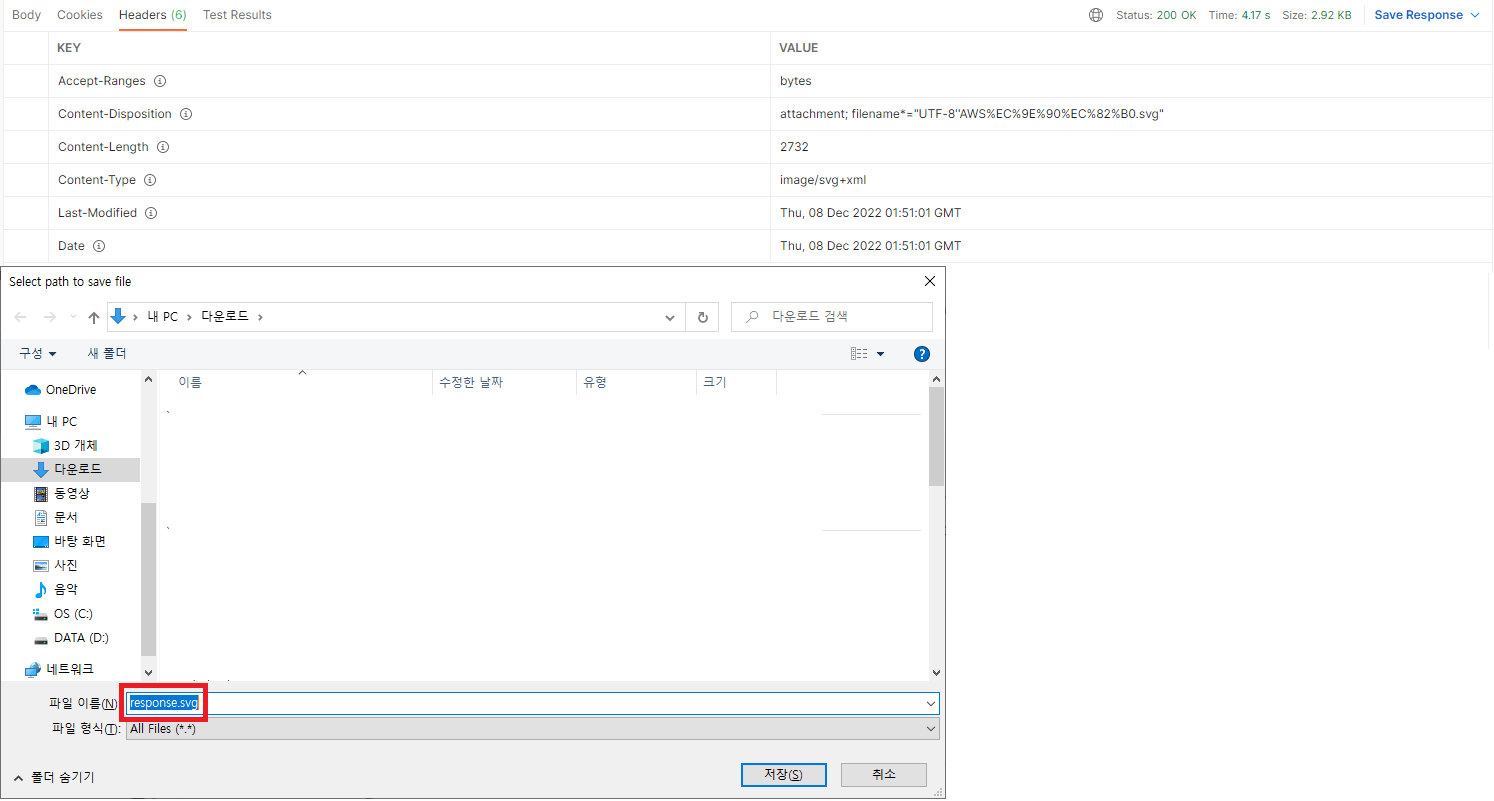
Task: Navigate up one folder level
Action: 93,316
